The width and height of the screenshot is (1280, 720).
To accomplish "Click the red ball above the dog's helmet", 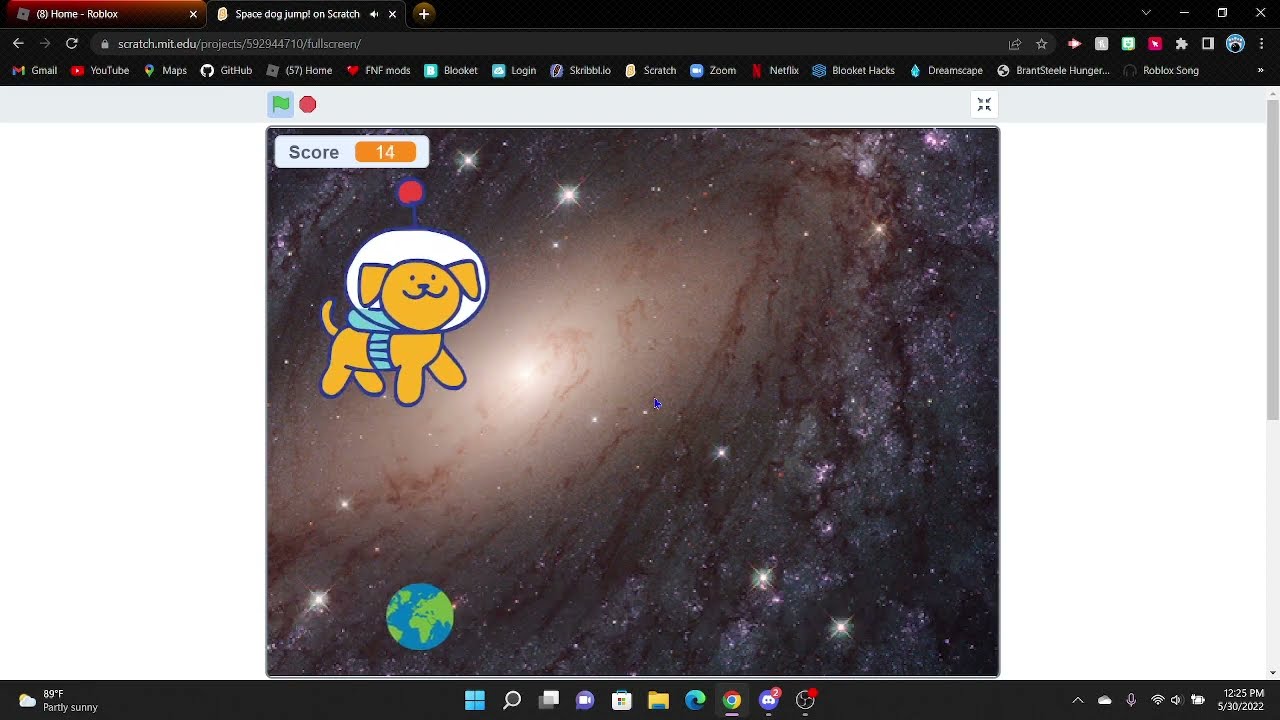I will (410, 192).
